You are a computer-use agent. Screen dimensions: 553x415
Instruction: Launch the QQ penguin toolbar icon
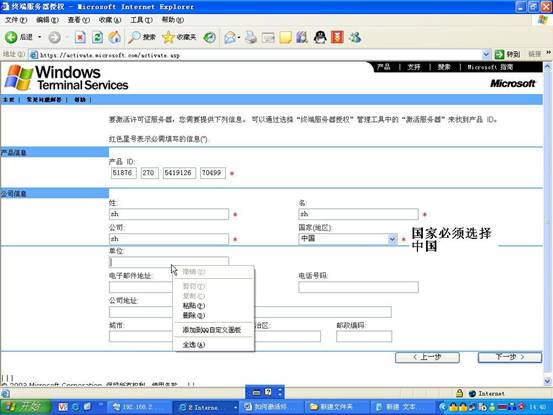click(320, 37)
